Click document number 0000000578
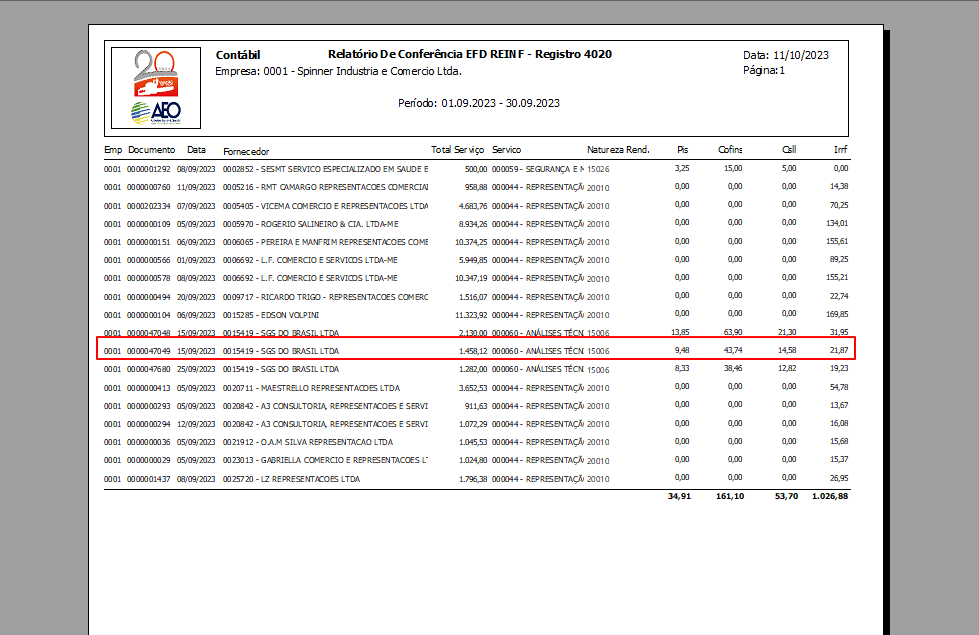The image size is (979, 635). pos(149,278)
